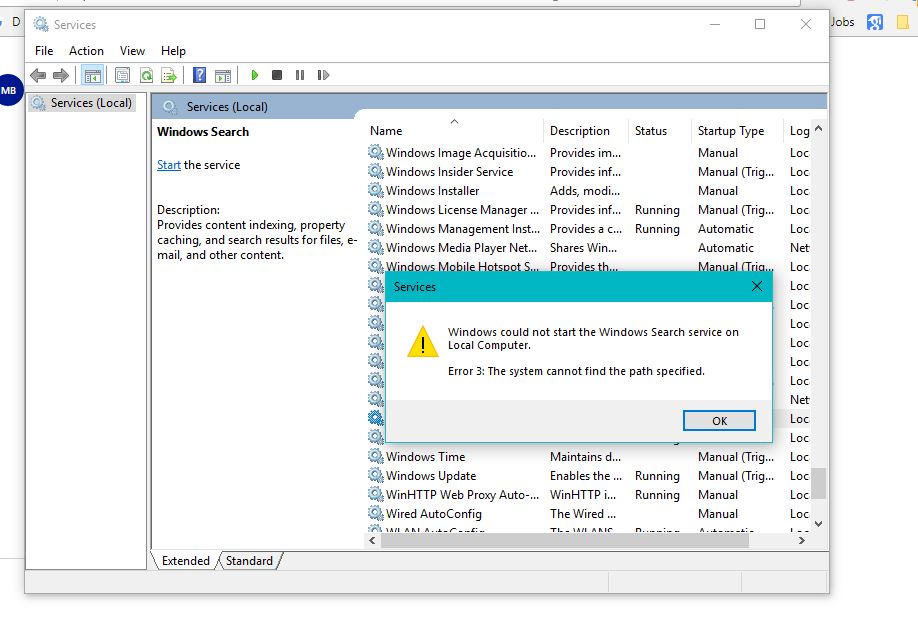Click OK in the error dialog
This screenshot has height=636, width=918.
tap(719, 420)
